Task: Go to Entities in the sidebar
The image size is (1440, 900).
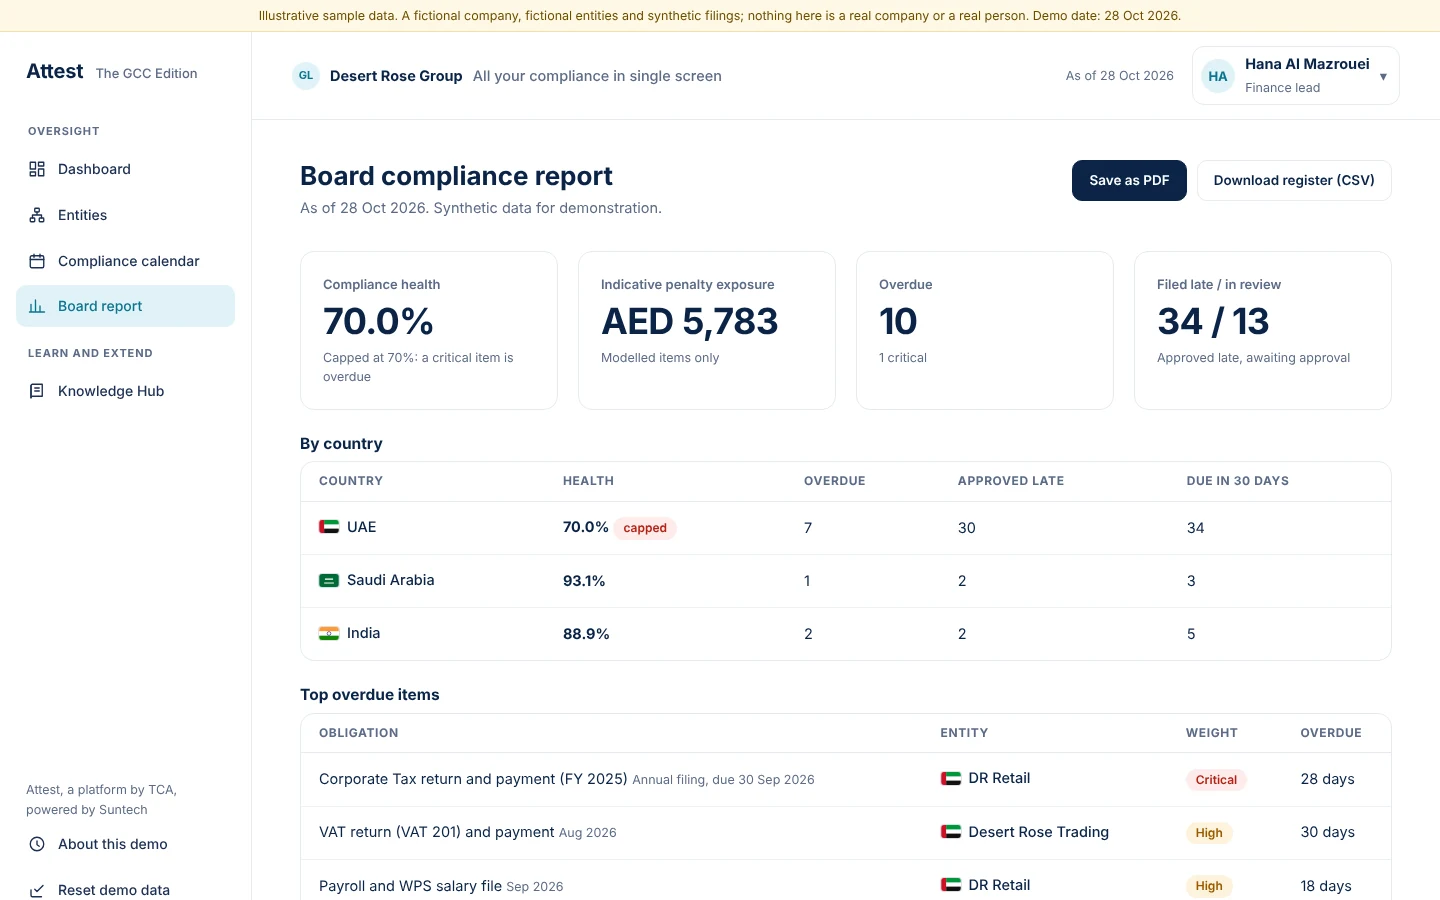Action: click(x=125, y=215)
